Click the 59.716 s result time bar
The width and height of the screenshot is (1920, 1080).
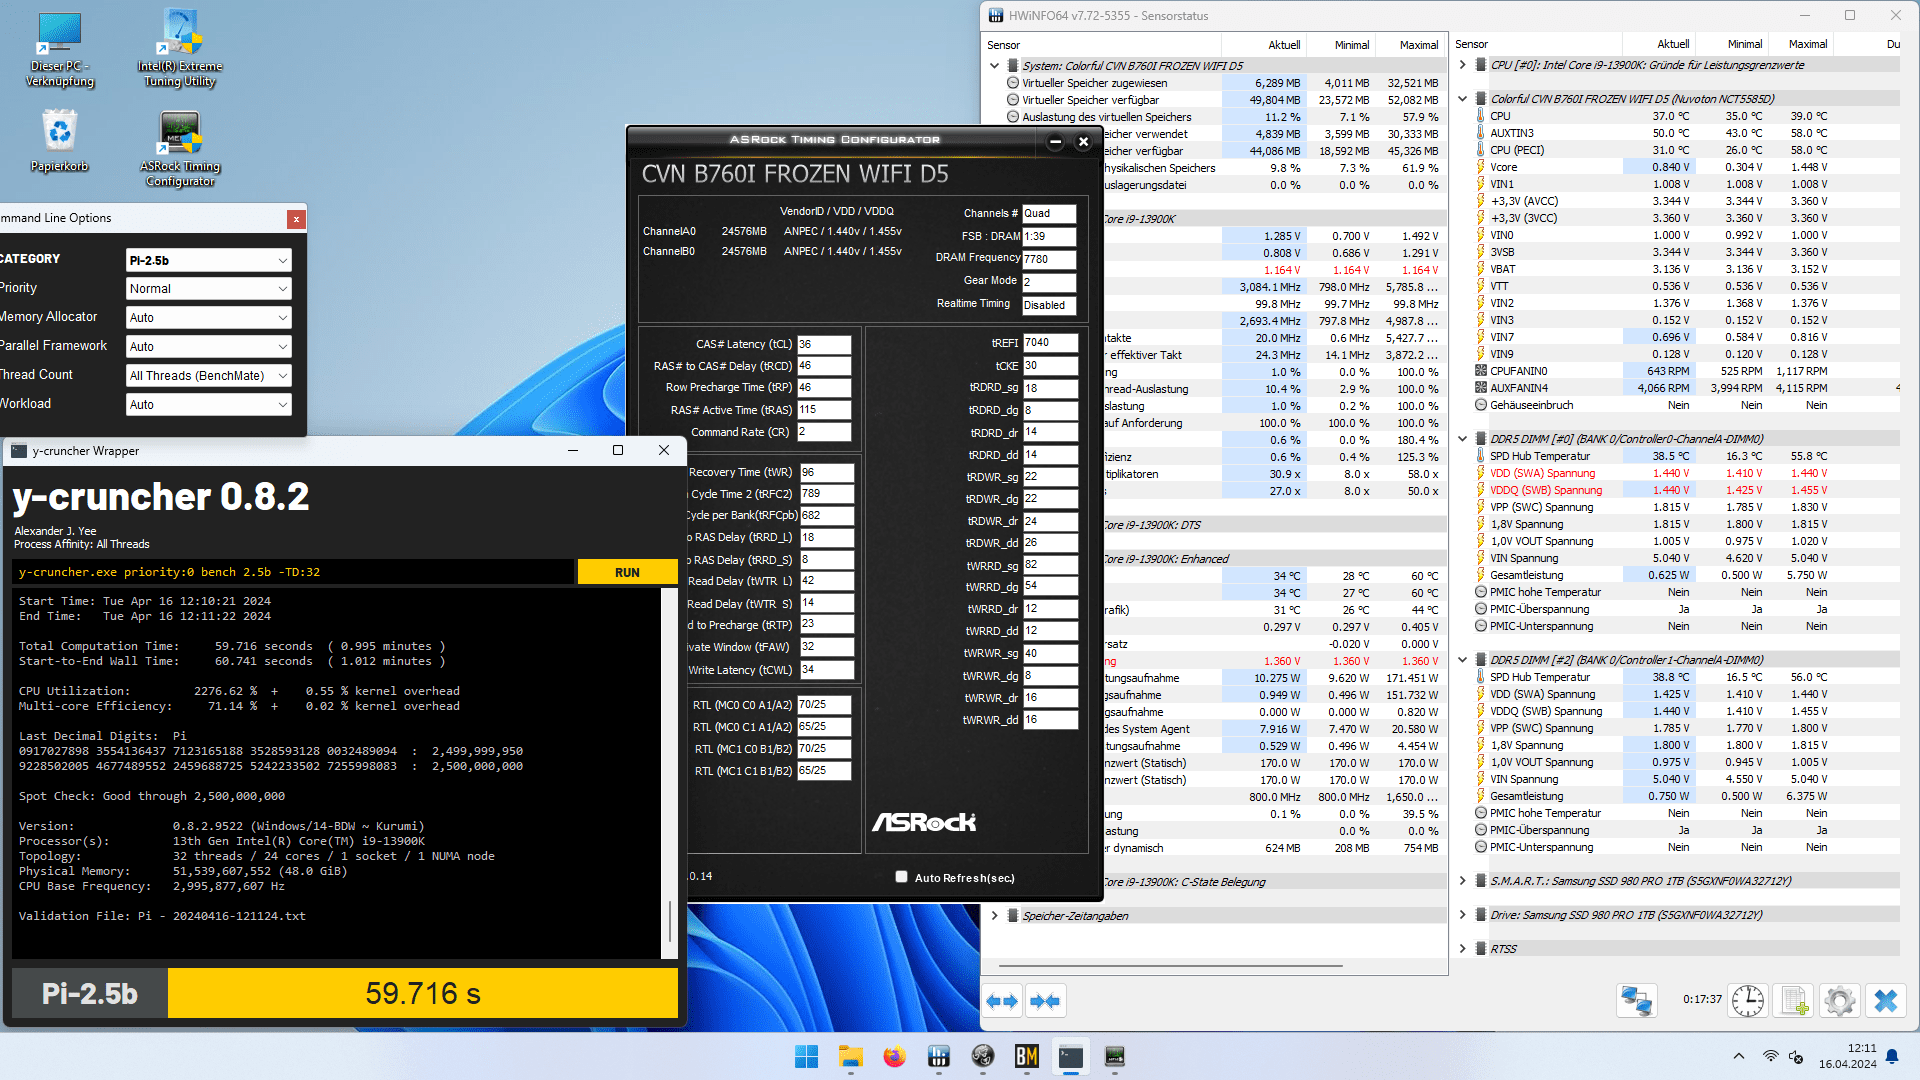click(x=423, y=993)
